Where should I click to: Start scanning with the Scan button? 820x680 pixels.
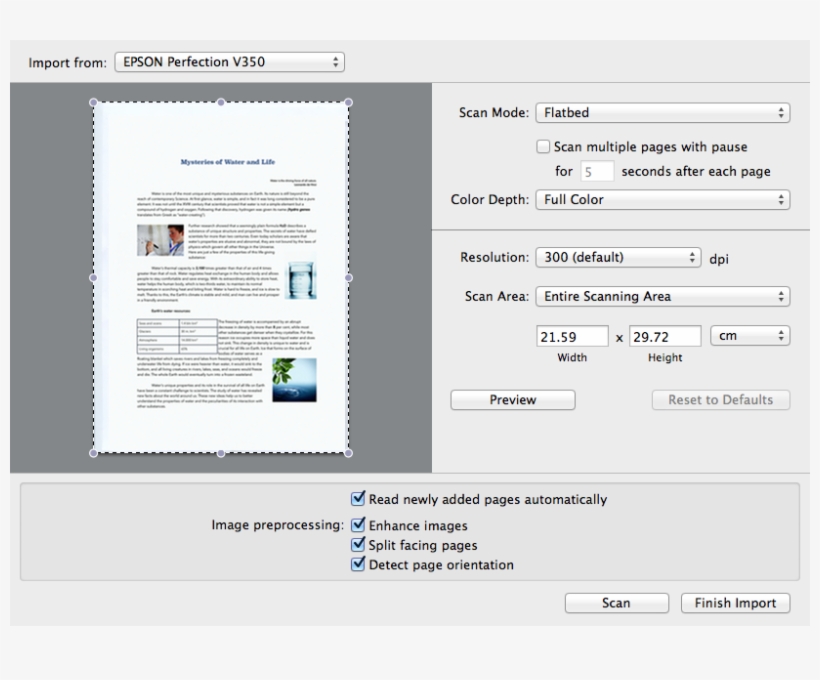[x=616, y=603]
